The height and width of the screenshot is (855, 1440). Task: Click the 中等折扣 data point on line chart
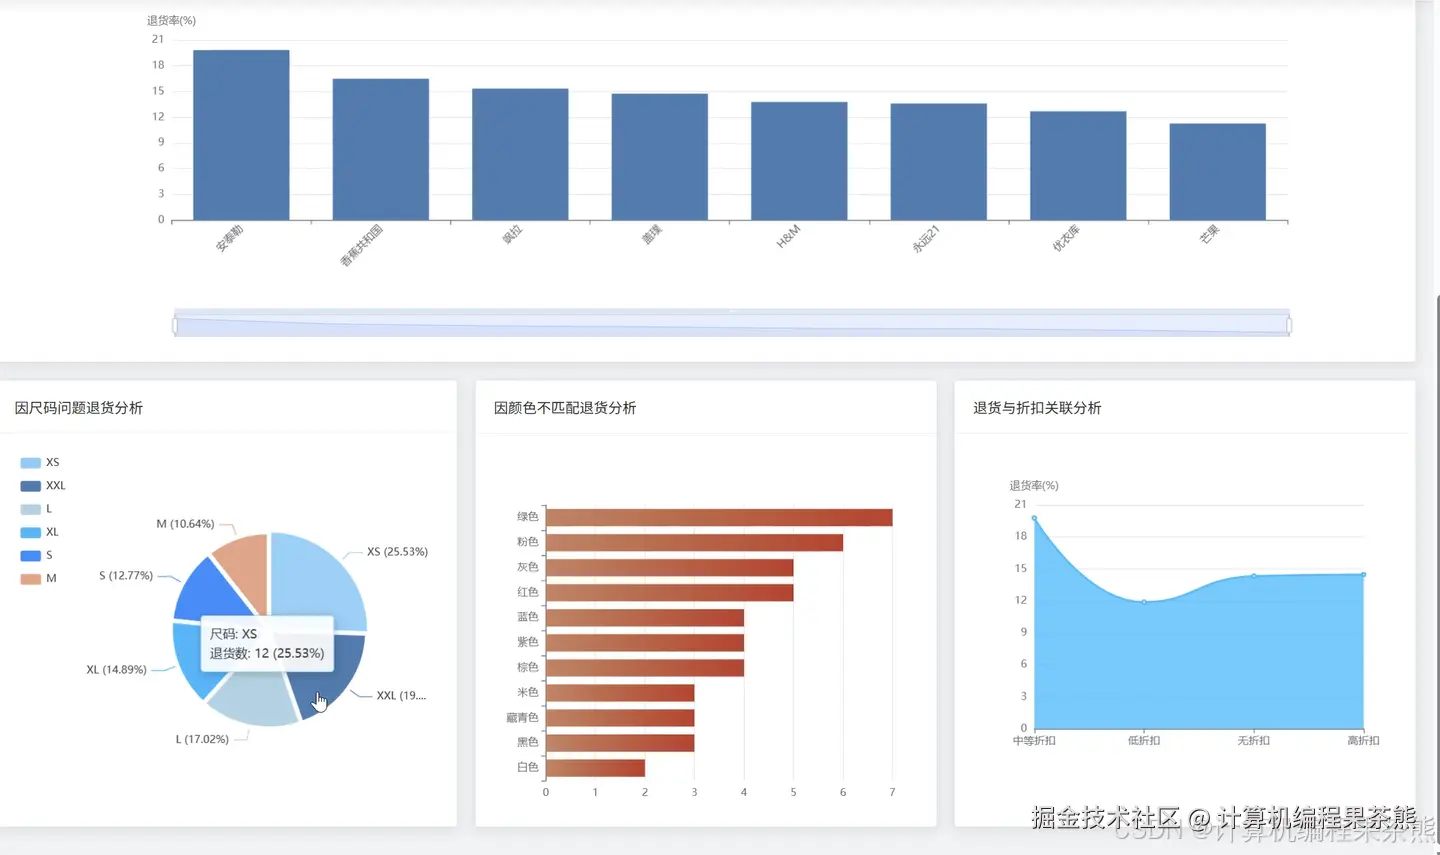1034,518
